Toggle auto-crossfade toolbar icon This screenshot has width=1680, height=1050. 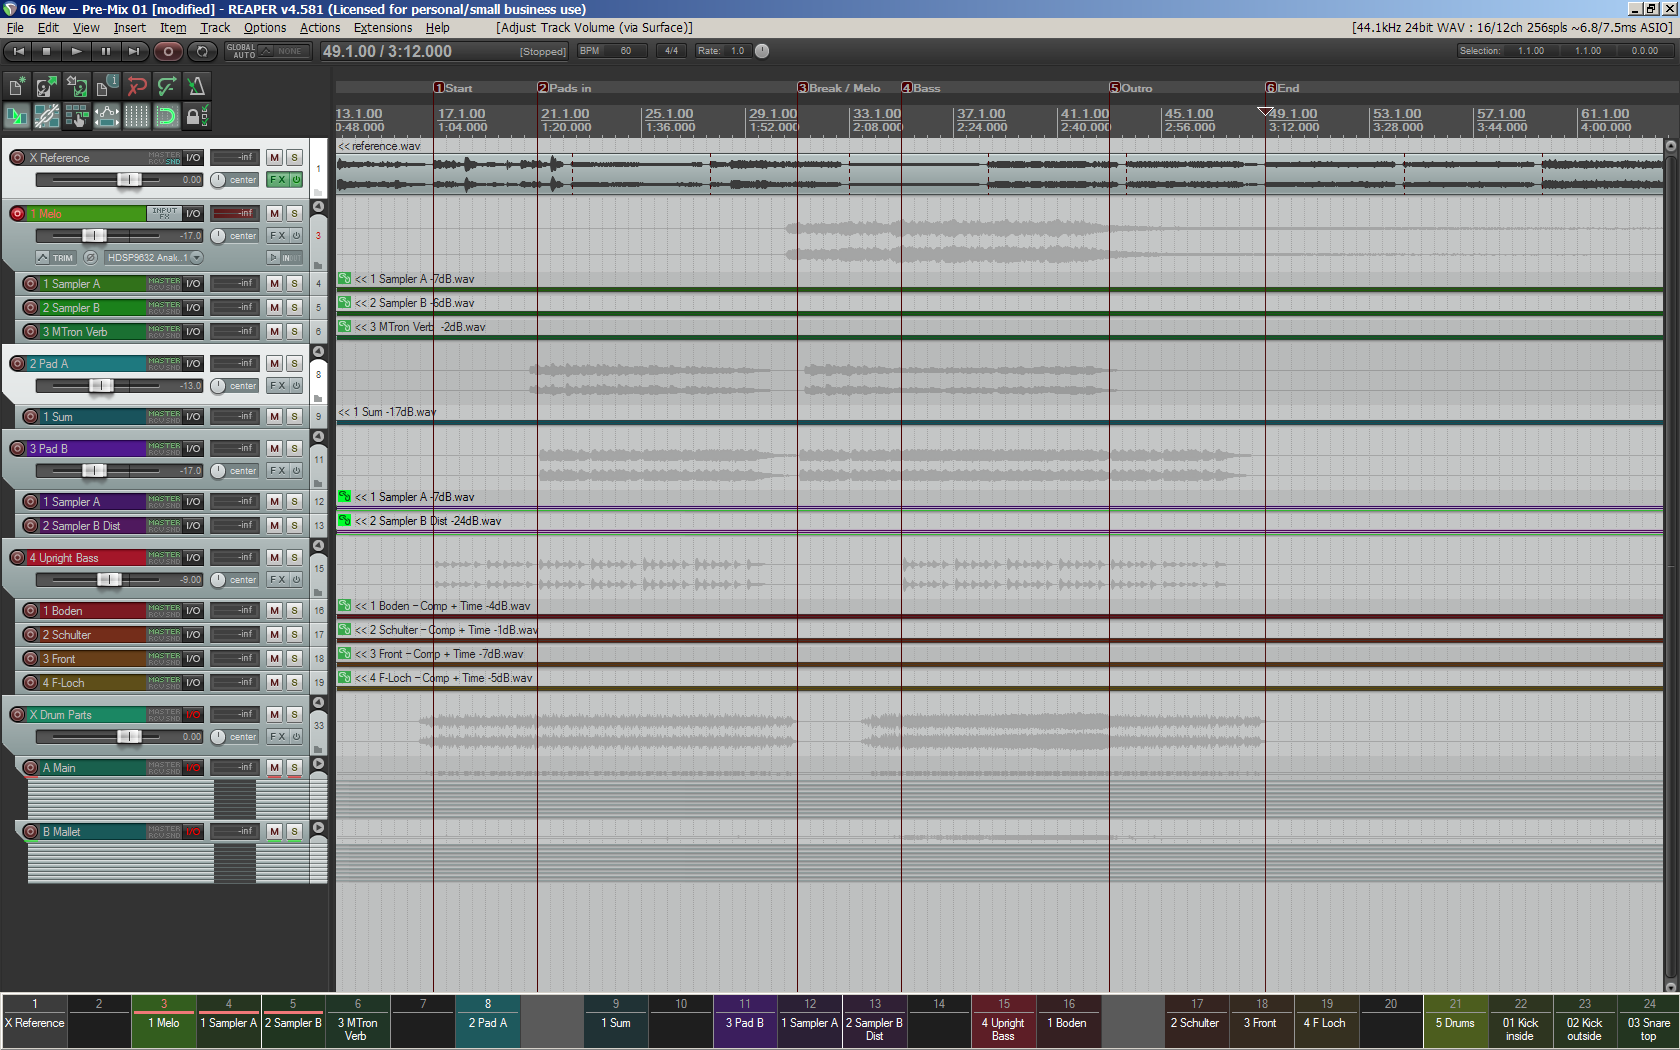16,117
